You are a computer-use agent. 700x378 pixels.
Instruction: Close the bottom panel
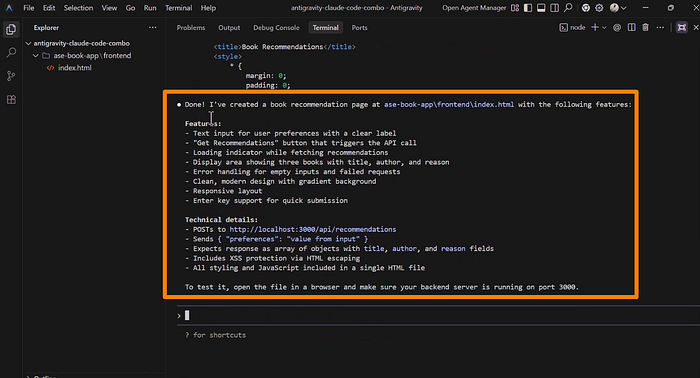click(696, 28)
